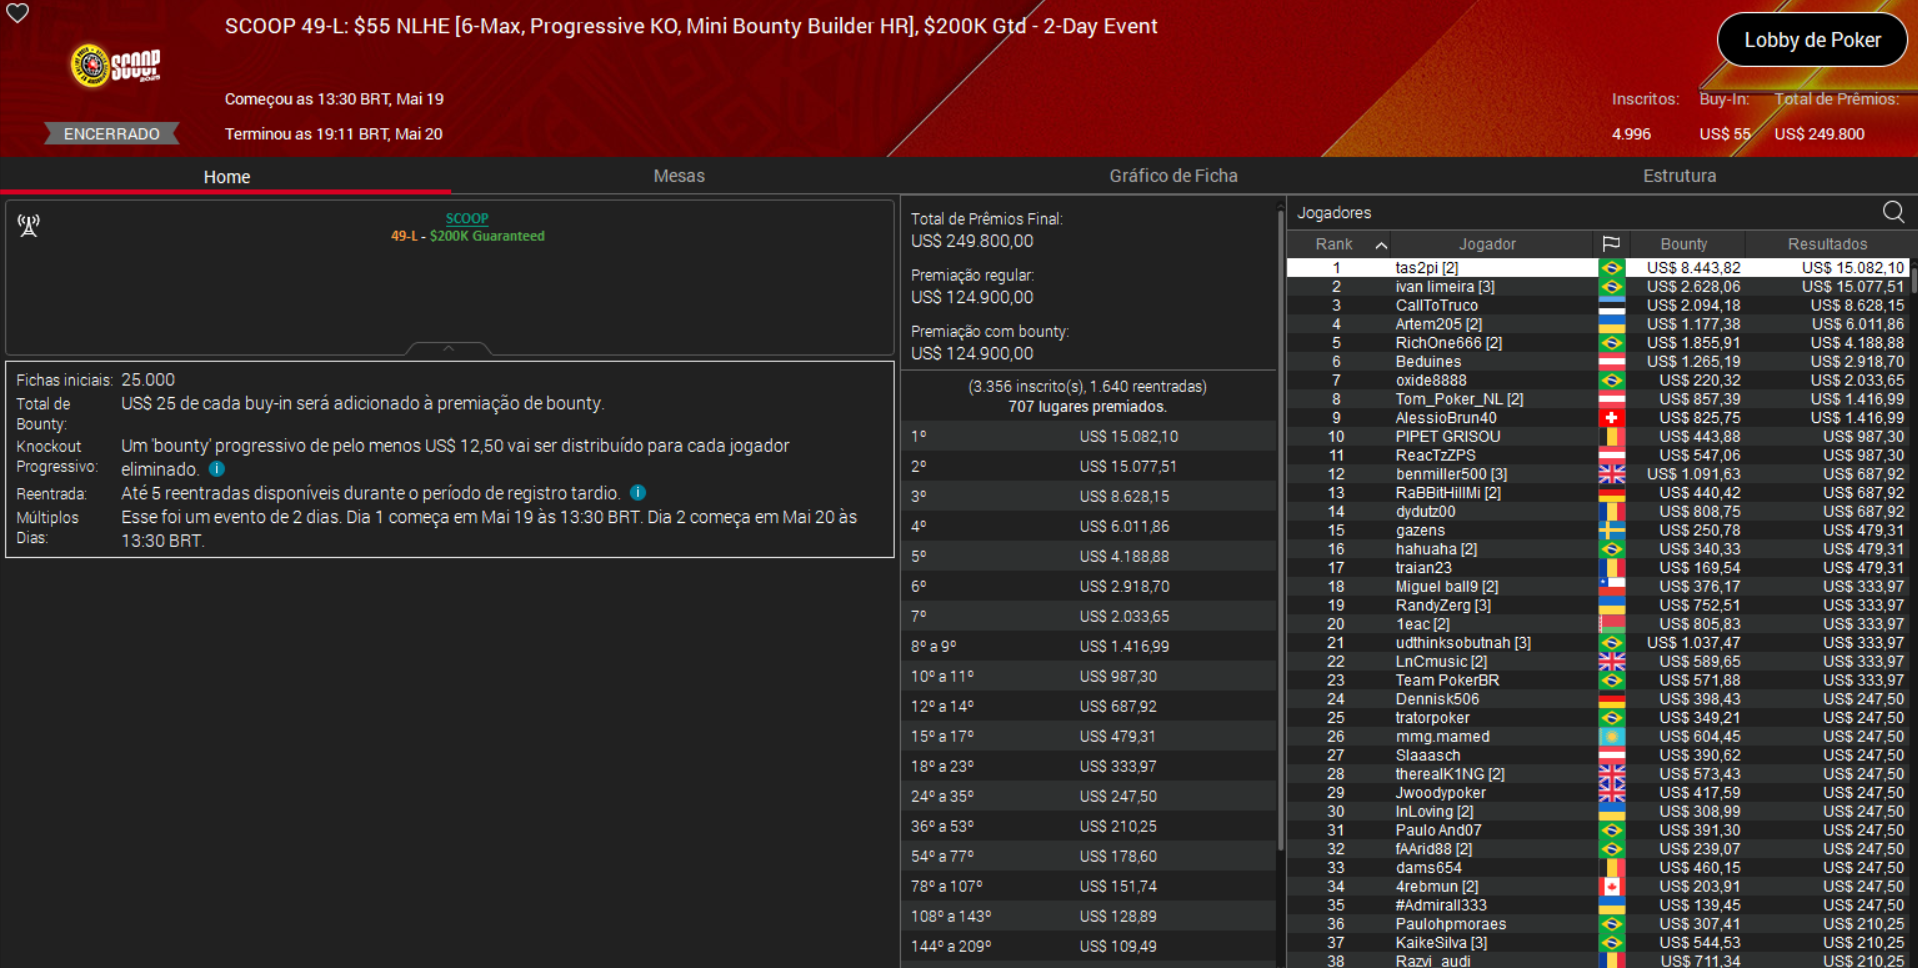The height and width of the screenshot is (968, 1918).
Task: Click the broadcast antenna icon
Action: [29, 225]
